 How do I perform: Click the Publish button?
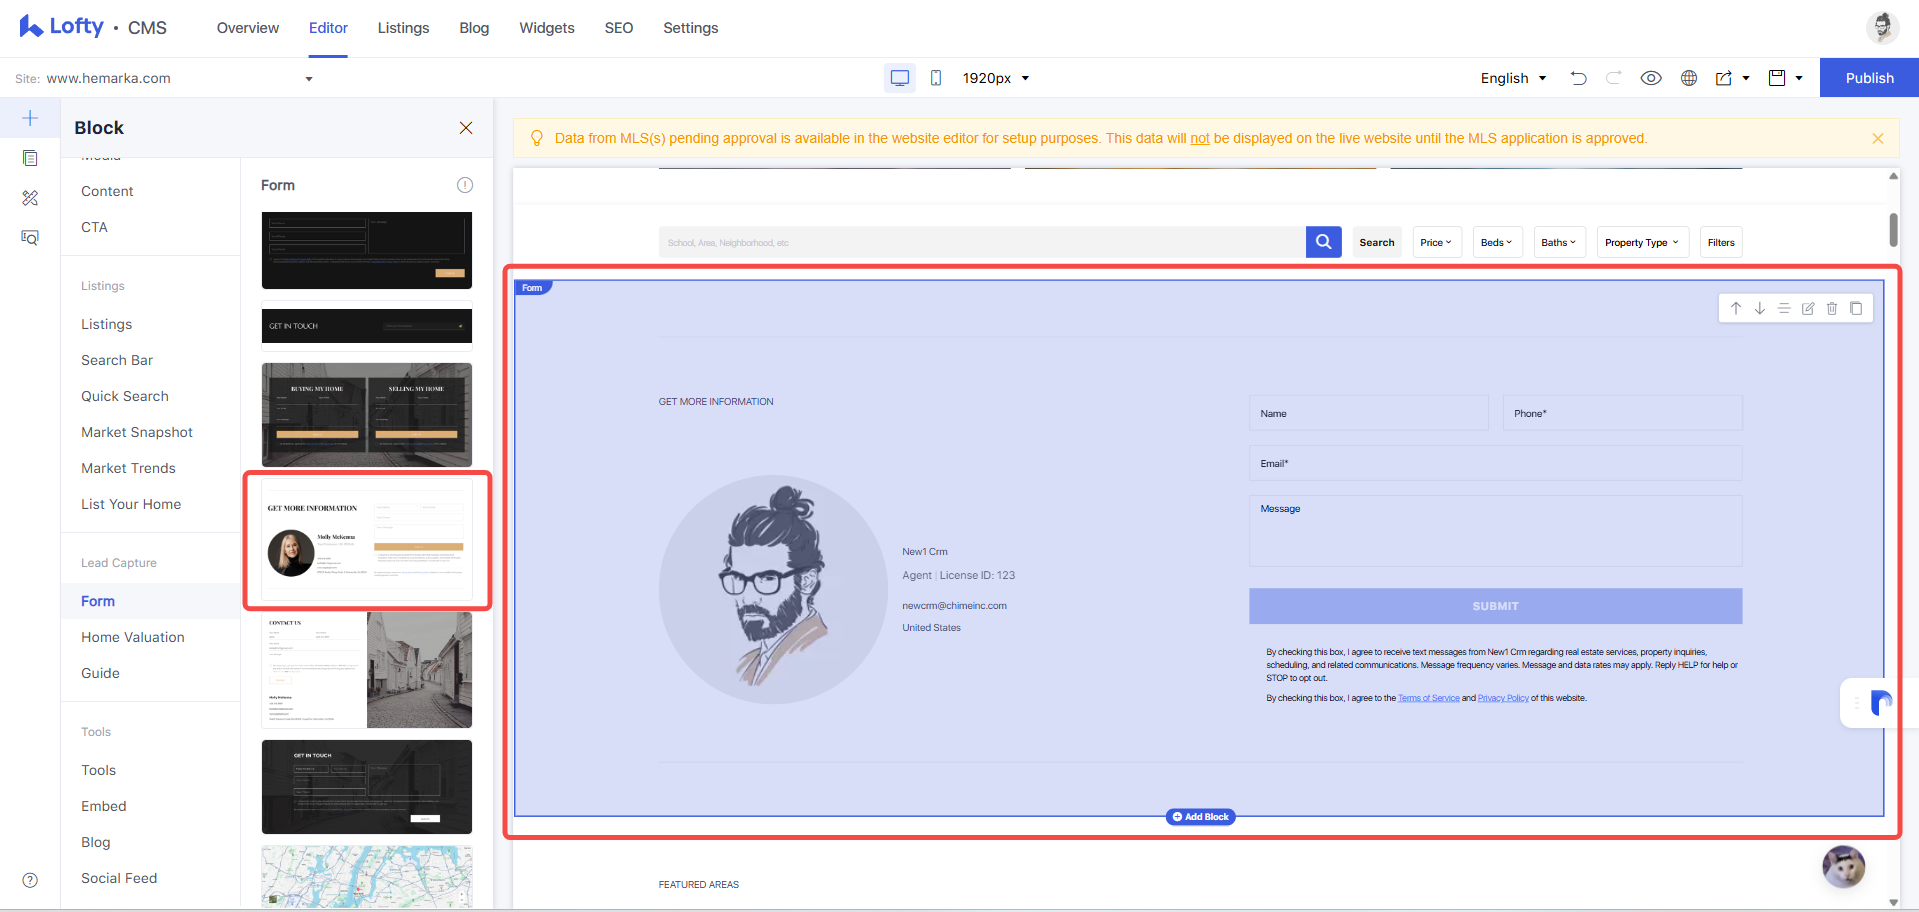tap(1869, 78)
